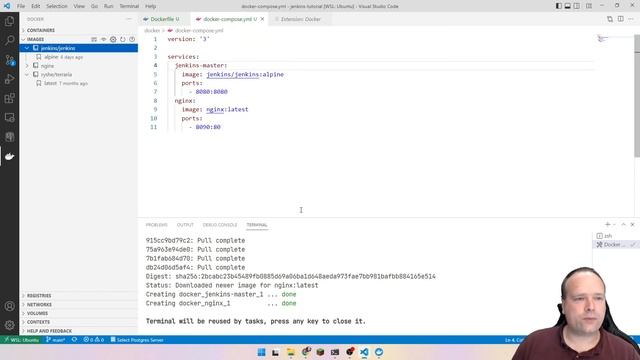Toggle bottom panel layout button
The width and height of the screenshot is (640, 360).
568,6
